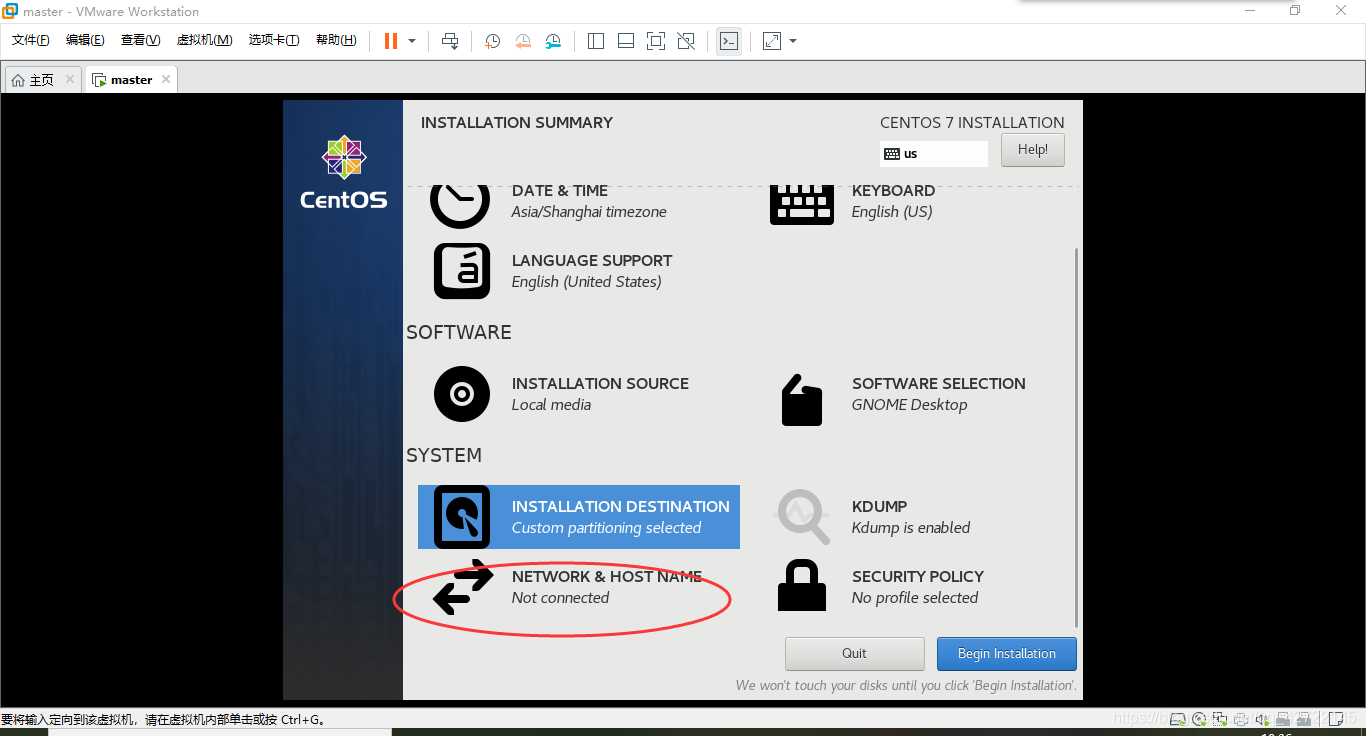Viewport: 1366px width, 736px height.
Task: Open the 选项卡(T) menu
Action: coord(274,40)
